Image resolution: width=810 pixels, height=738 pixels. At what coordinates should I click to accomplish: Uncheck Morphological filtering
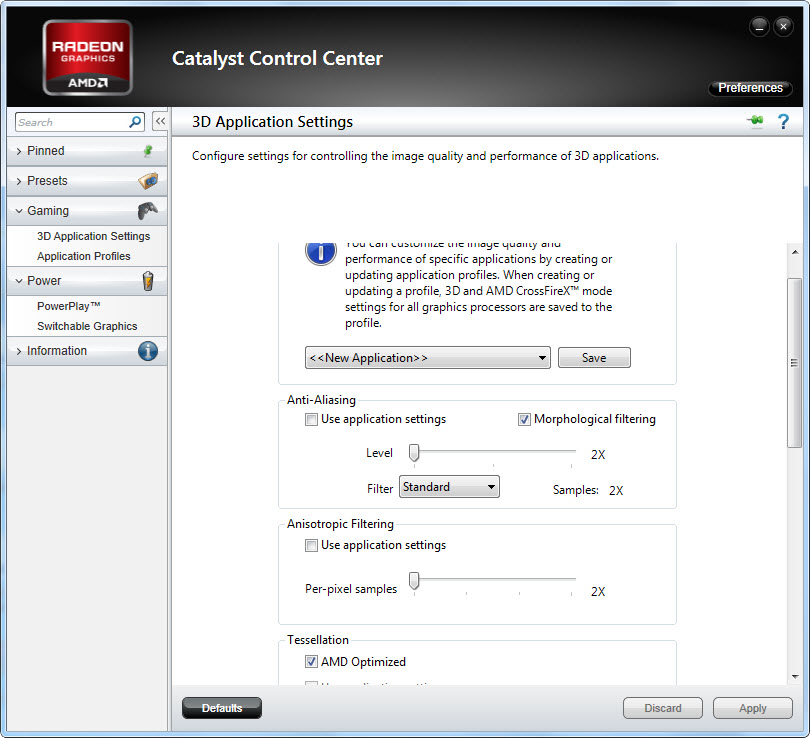click(x=525, y=419)
